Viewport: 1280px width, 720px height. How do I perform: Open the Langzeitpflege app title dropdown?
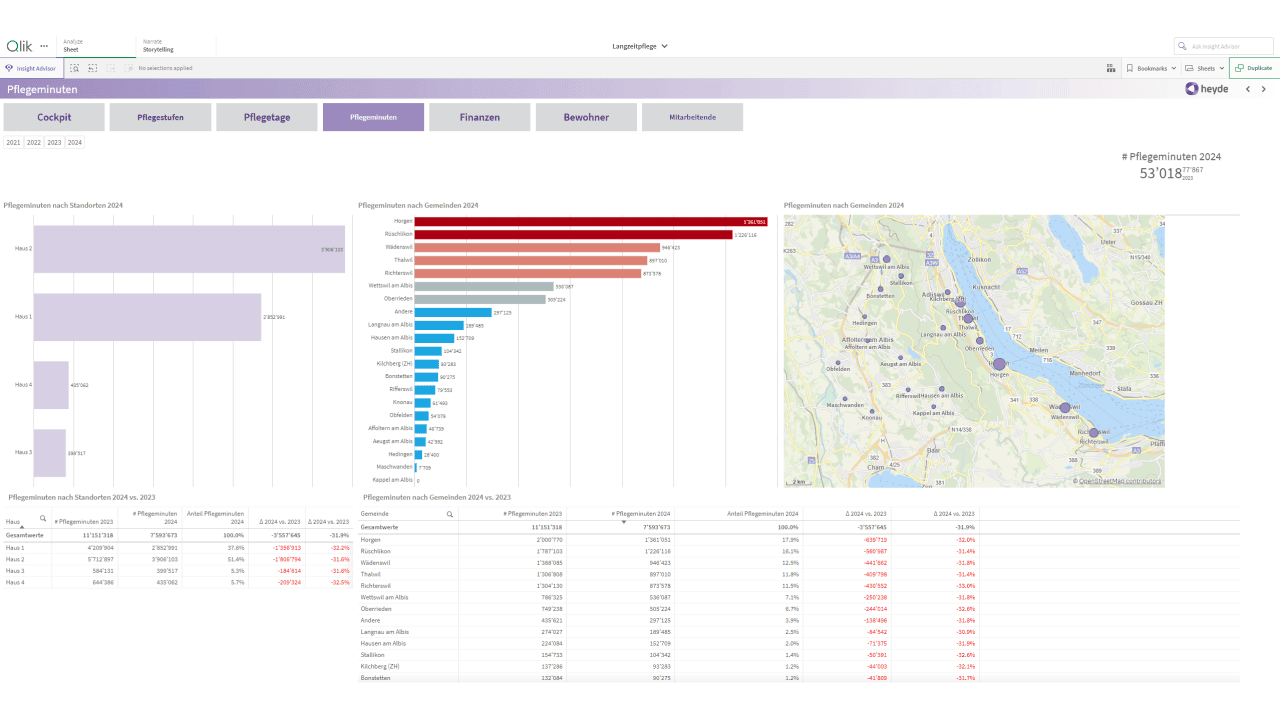640,46
